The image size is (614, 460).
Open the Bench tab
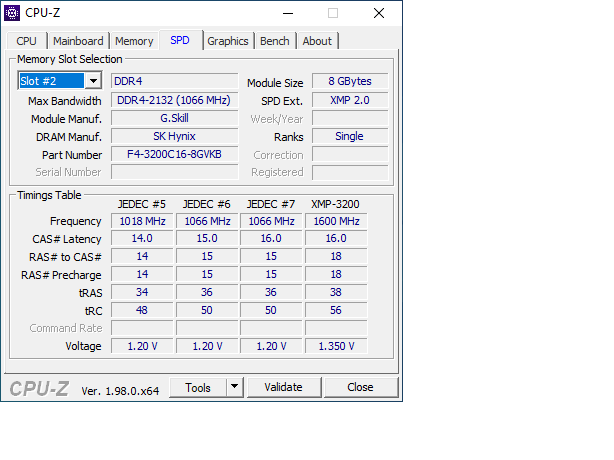point(275,41)
